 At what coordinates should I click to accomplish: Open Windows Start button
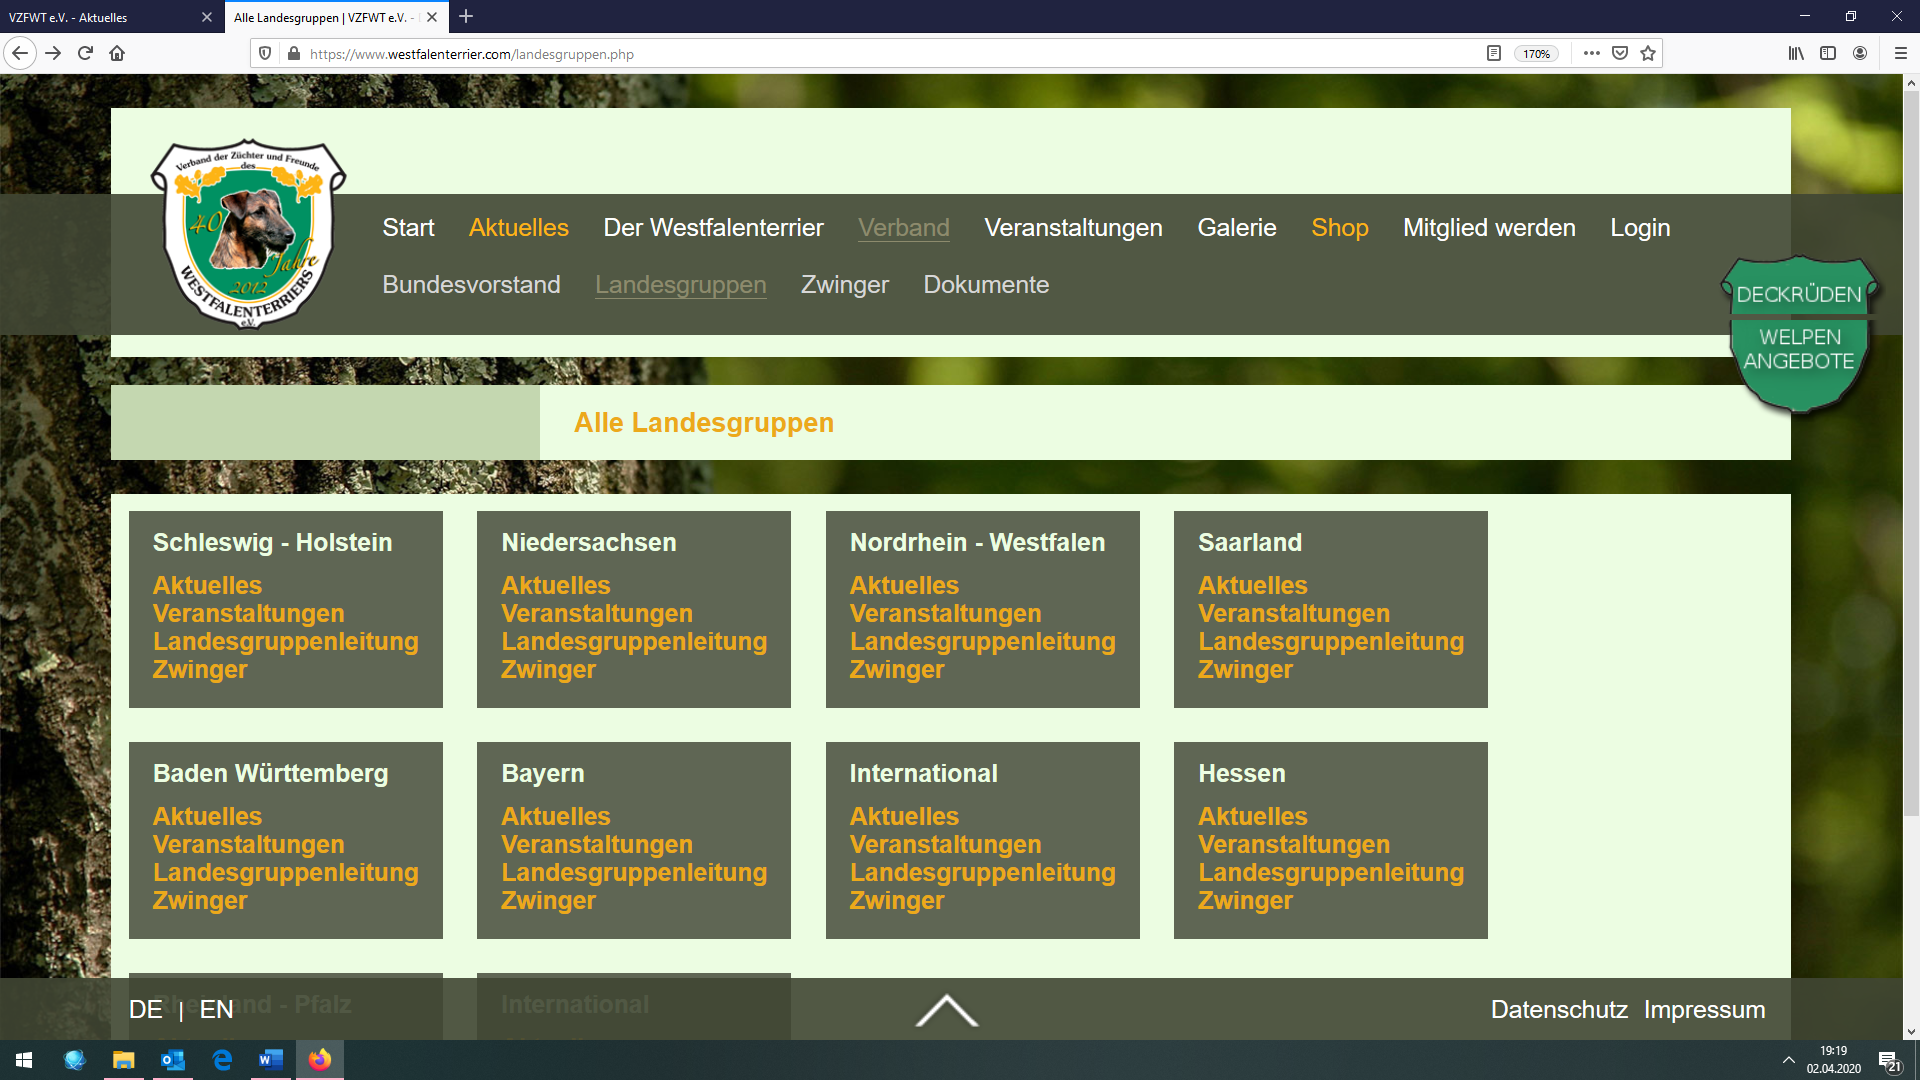pos(24,1060)
